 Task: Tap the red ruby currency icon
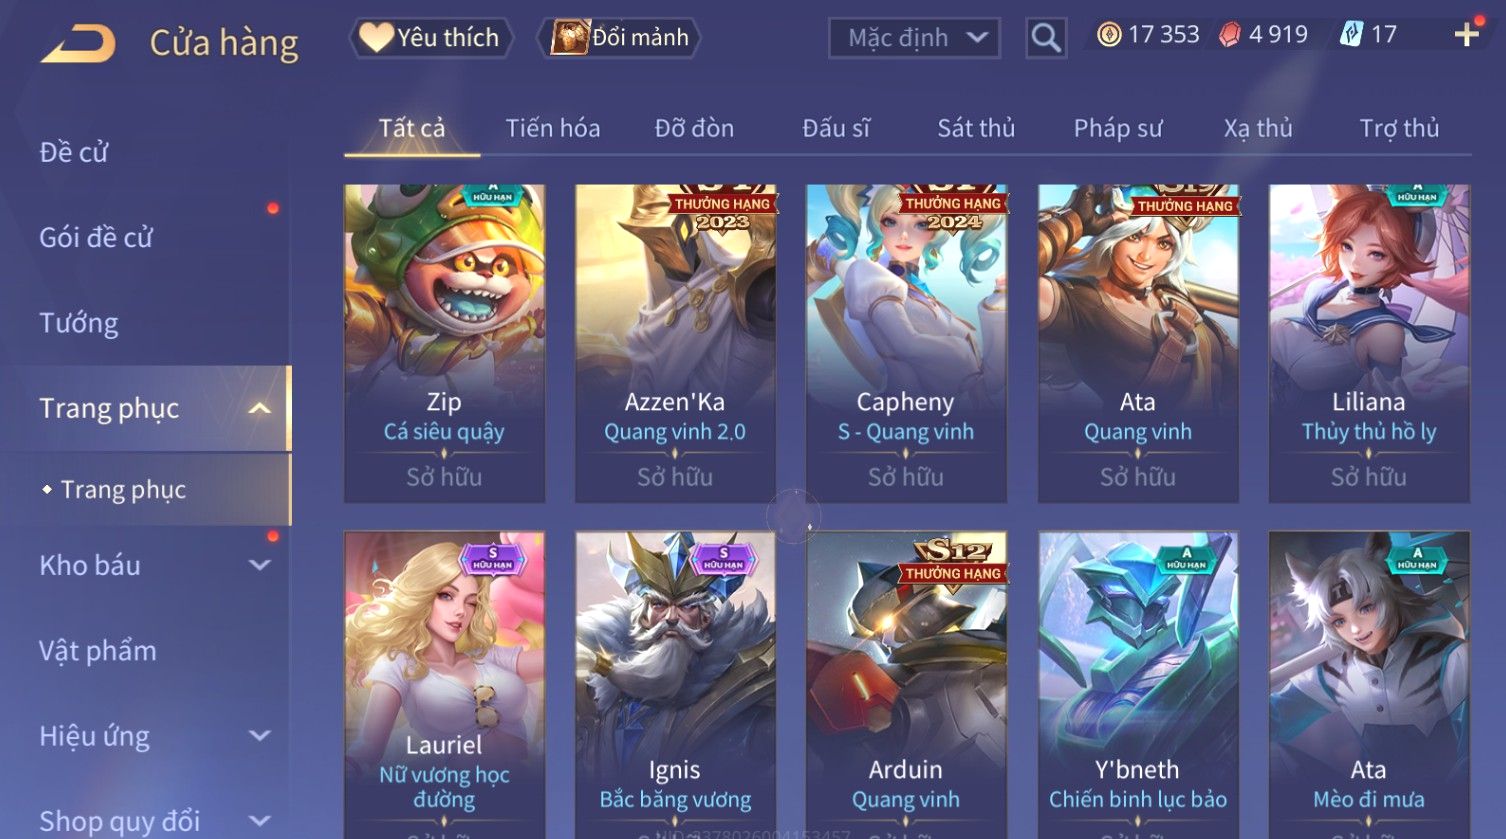pyautogui.click(x=1230, y=35)
